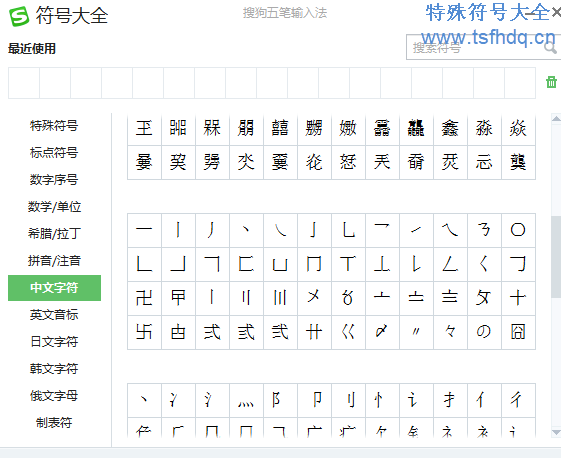Insert the 氵 water radical
This screenshot has height=458, width=561.
[212, 400]
